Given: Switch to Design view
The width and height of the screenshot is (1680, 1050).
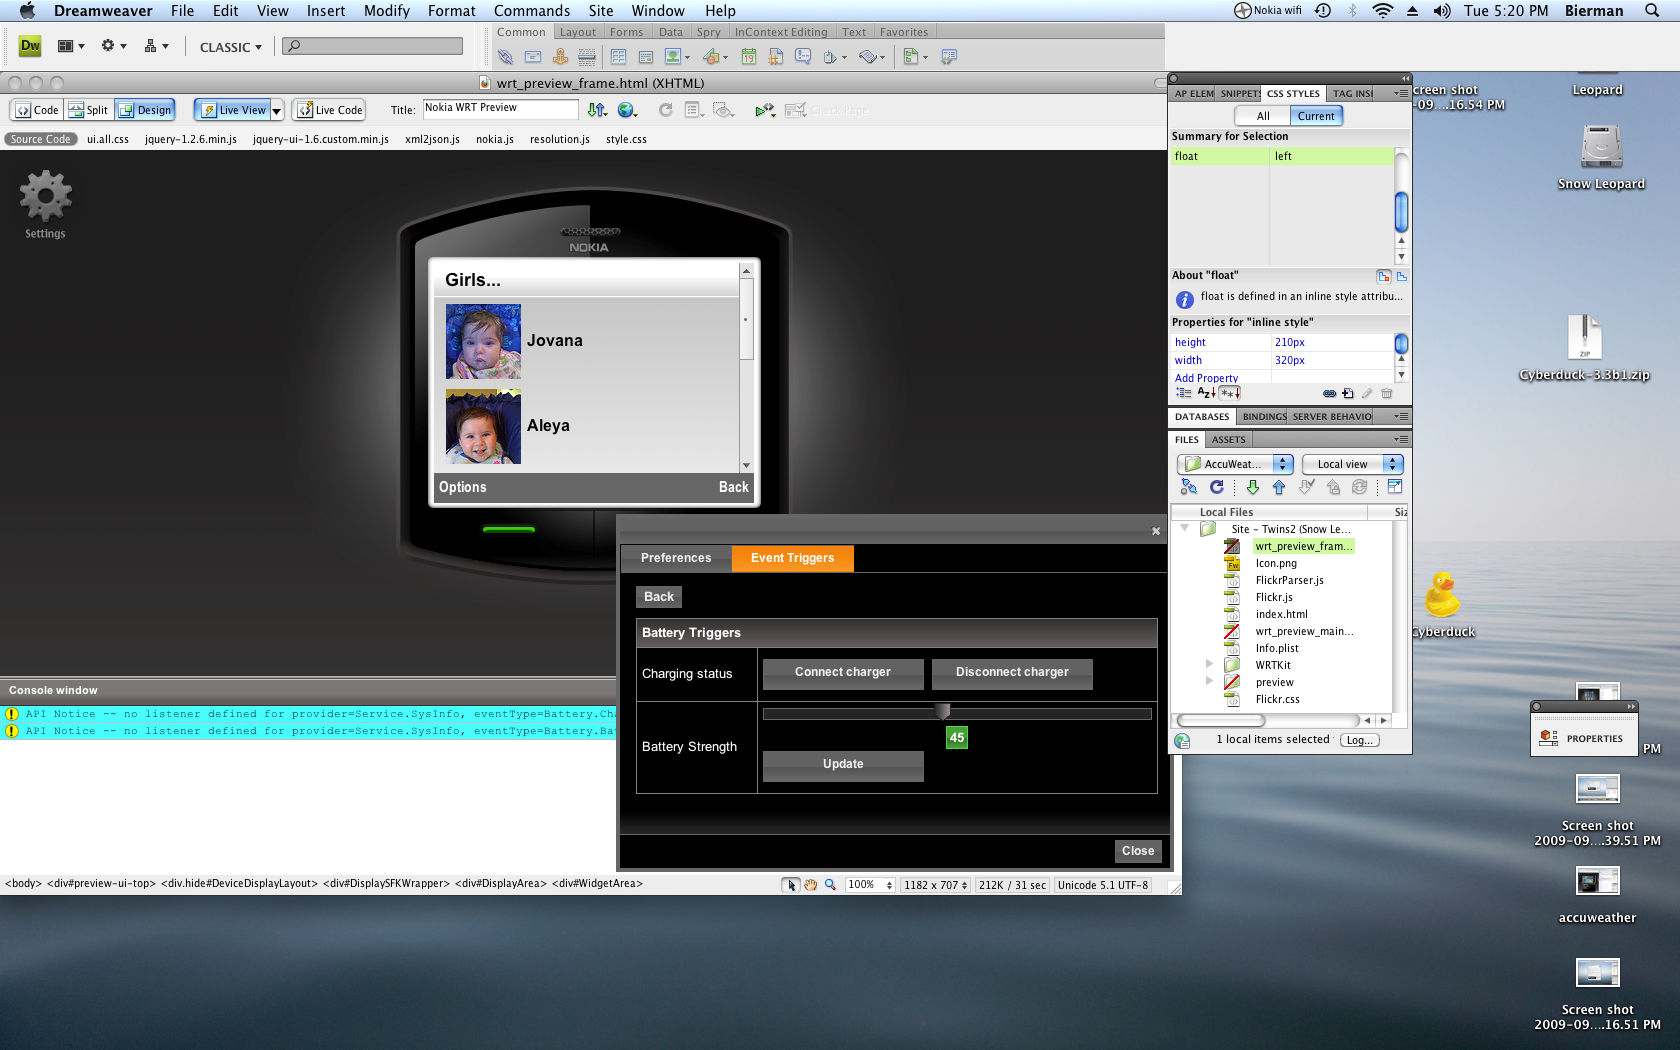Looking at the screenshot, I should point(145,110).
